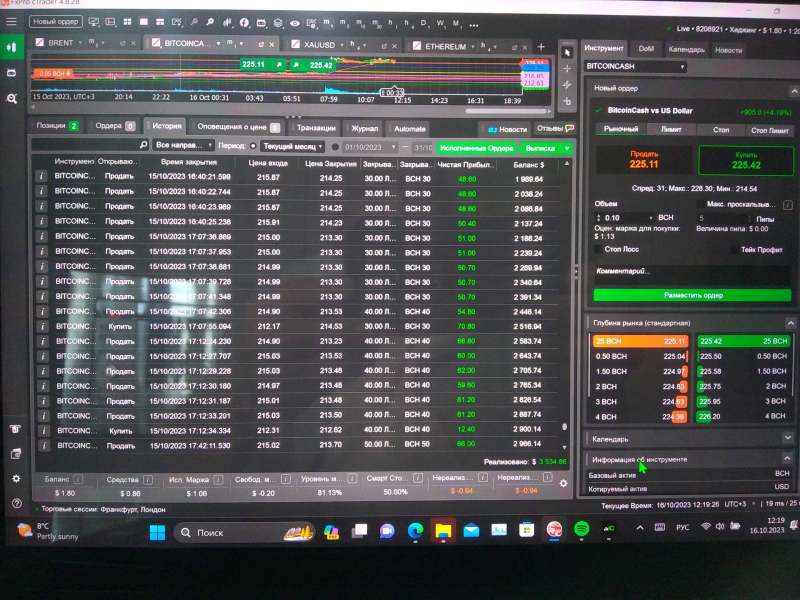The height and width of the screenshot is (600, 800).
Task: Close the BRENT chart tab
Action: point(134,43)
